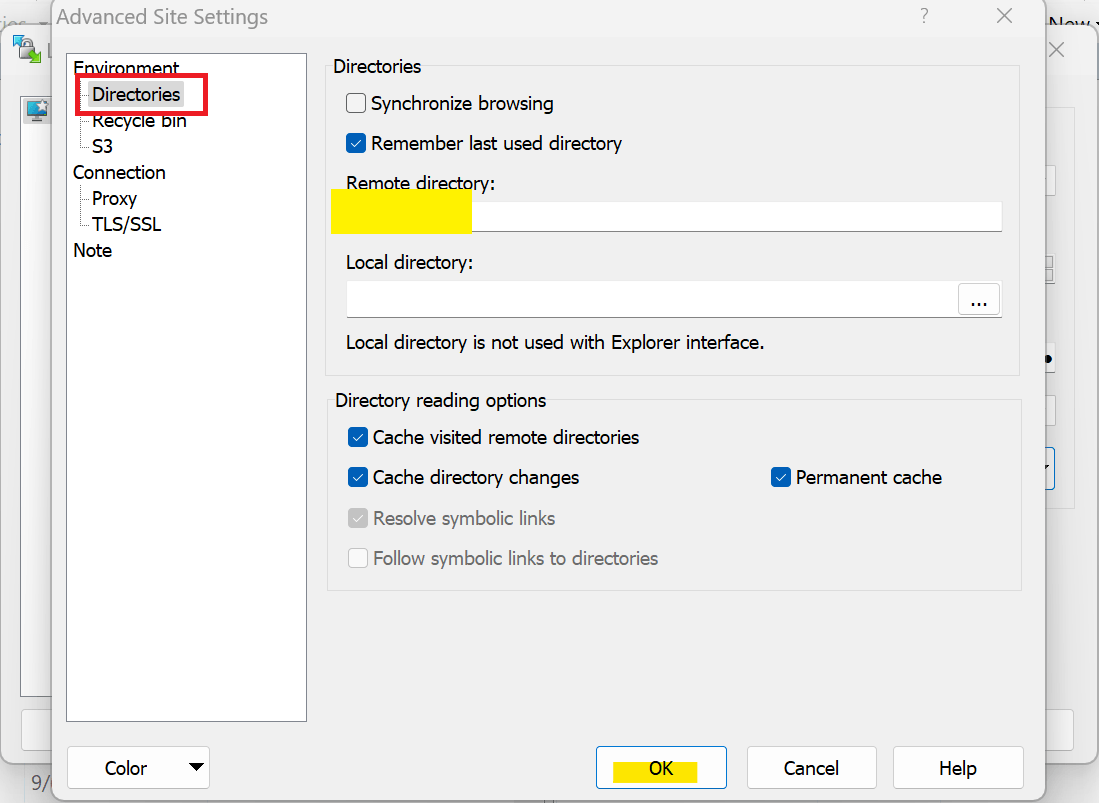This screenshot has width=1099, height=803.
Task: Open the Environment settings page
Action: [x=126, y=69]
